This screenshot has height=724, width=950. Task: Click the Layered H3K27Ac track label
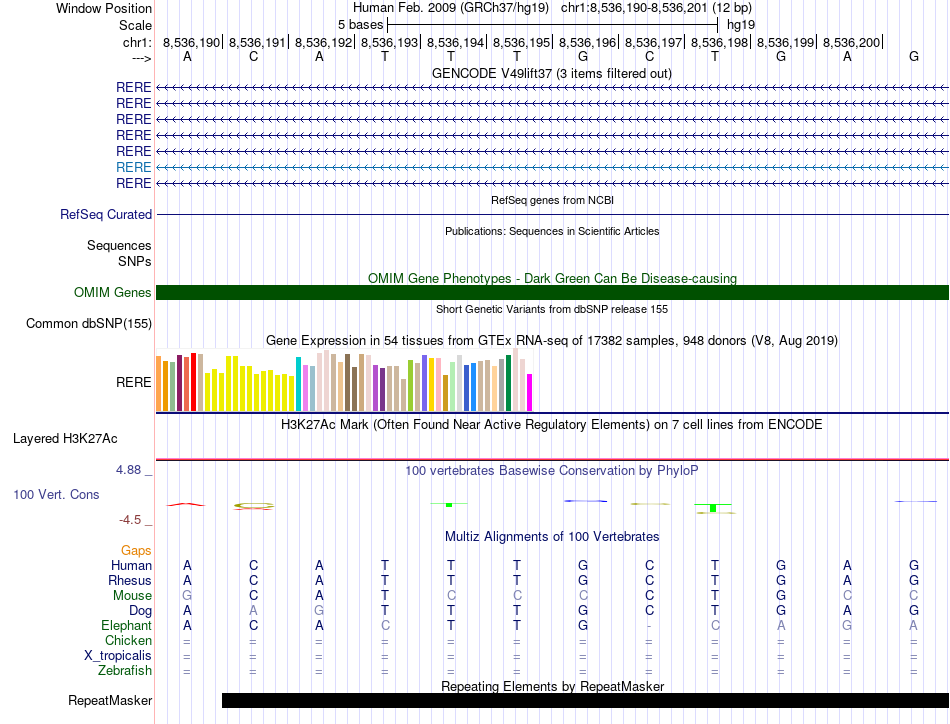(65, 439)
